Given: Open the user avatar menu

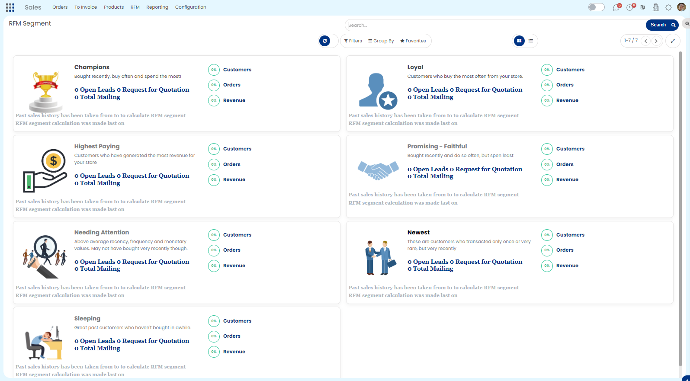Looking at the screenshot, I should pos(681,7).
